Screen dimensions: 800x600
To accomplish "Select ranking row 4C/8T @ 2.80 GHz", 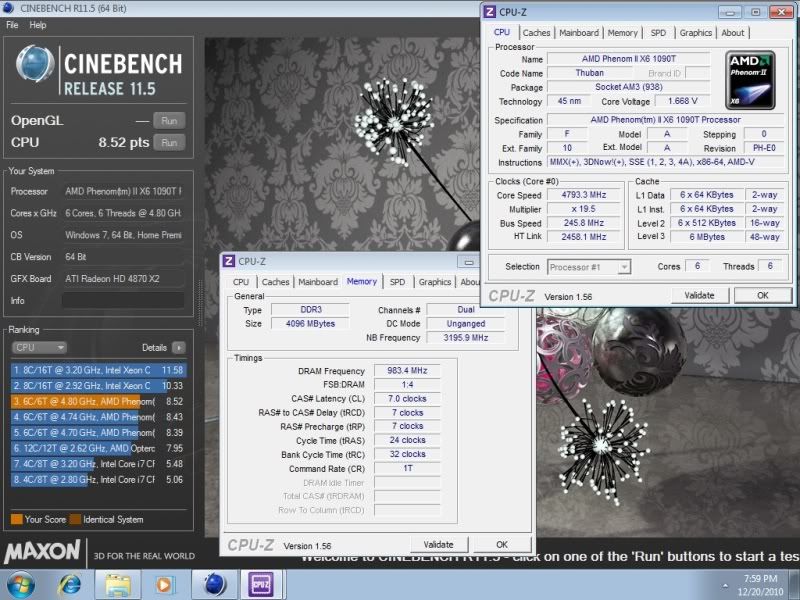I will pos(97,480).
